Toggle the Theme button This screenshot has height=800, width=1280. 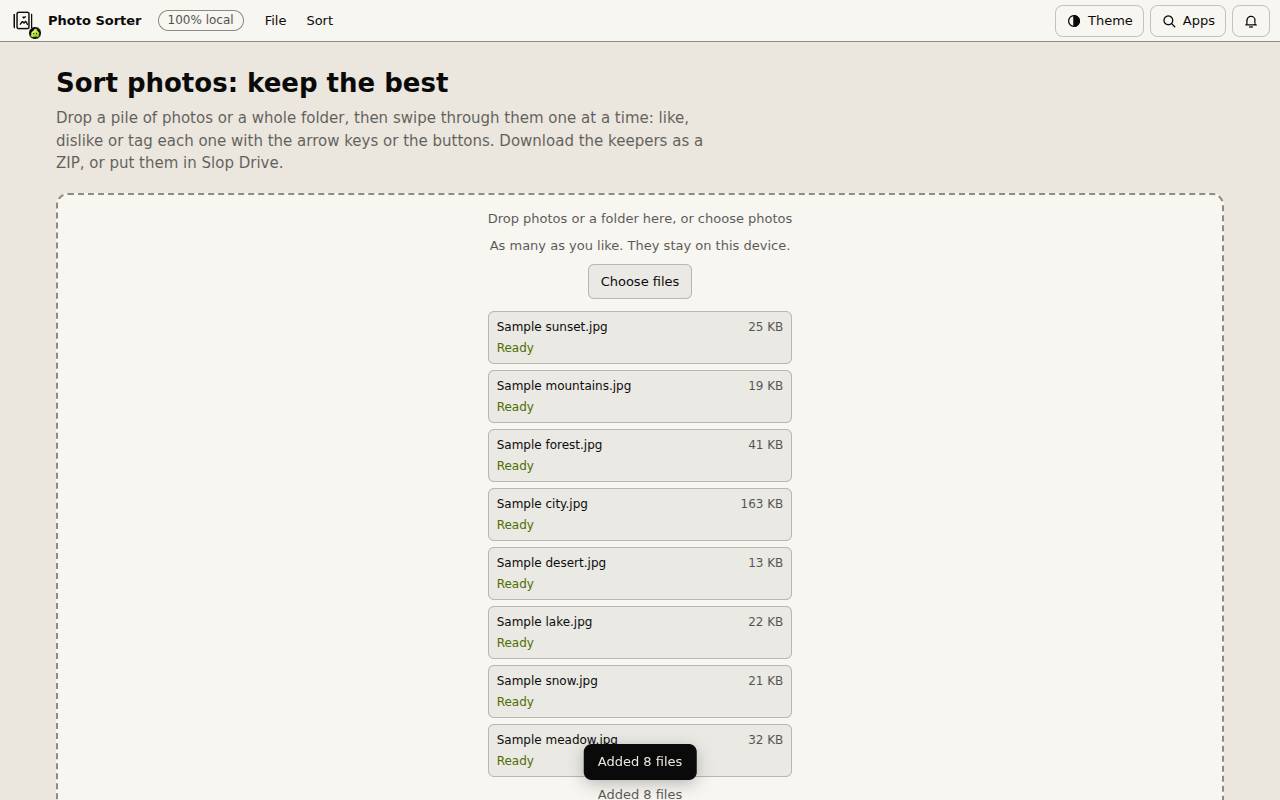1099,21
